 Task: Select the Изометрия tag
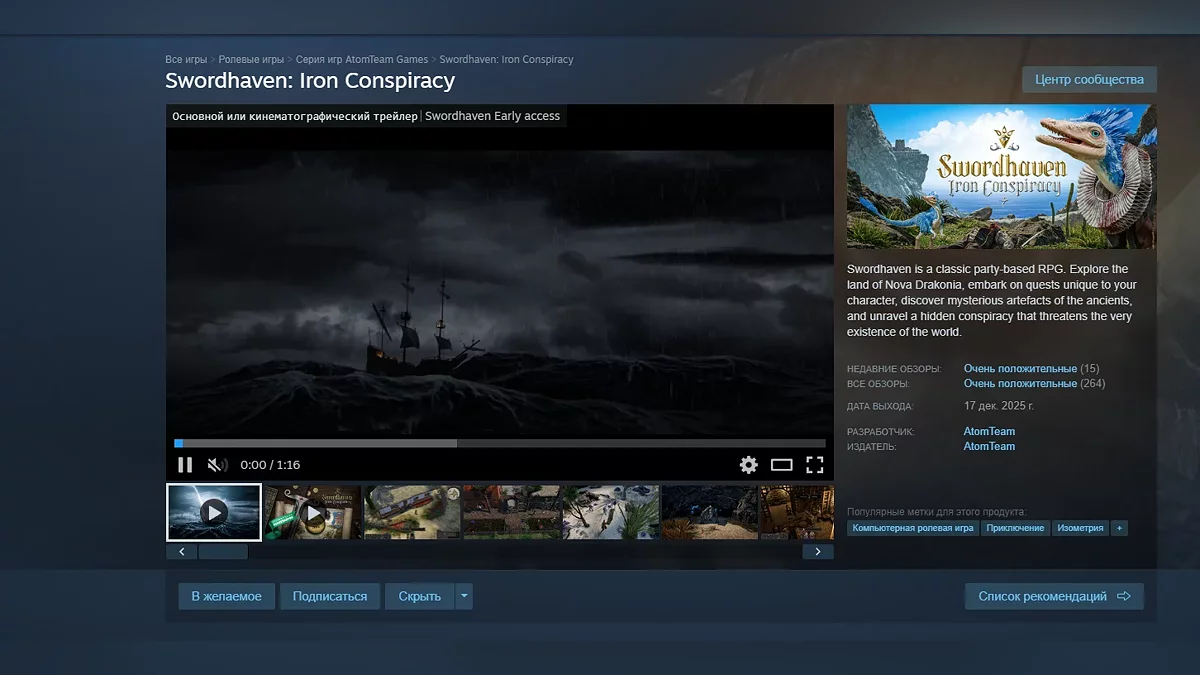pos(1080,528)
